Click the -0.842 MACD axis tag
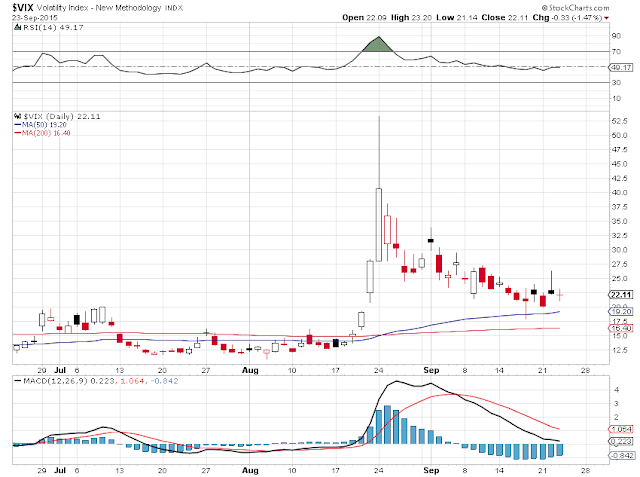 [x=621, y=455]
